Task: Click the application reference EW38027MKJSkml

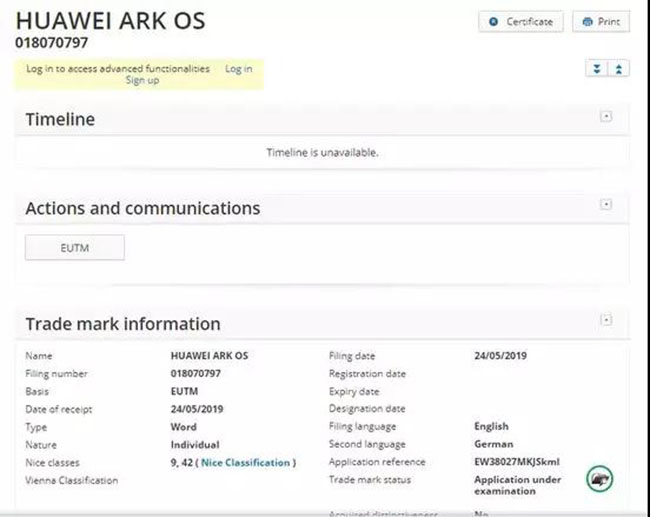Action: [x=518, y=462]
